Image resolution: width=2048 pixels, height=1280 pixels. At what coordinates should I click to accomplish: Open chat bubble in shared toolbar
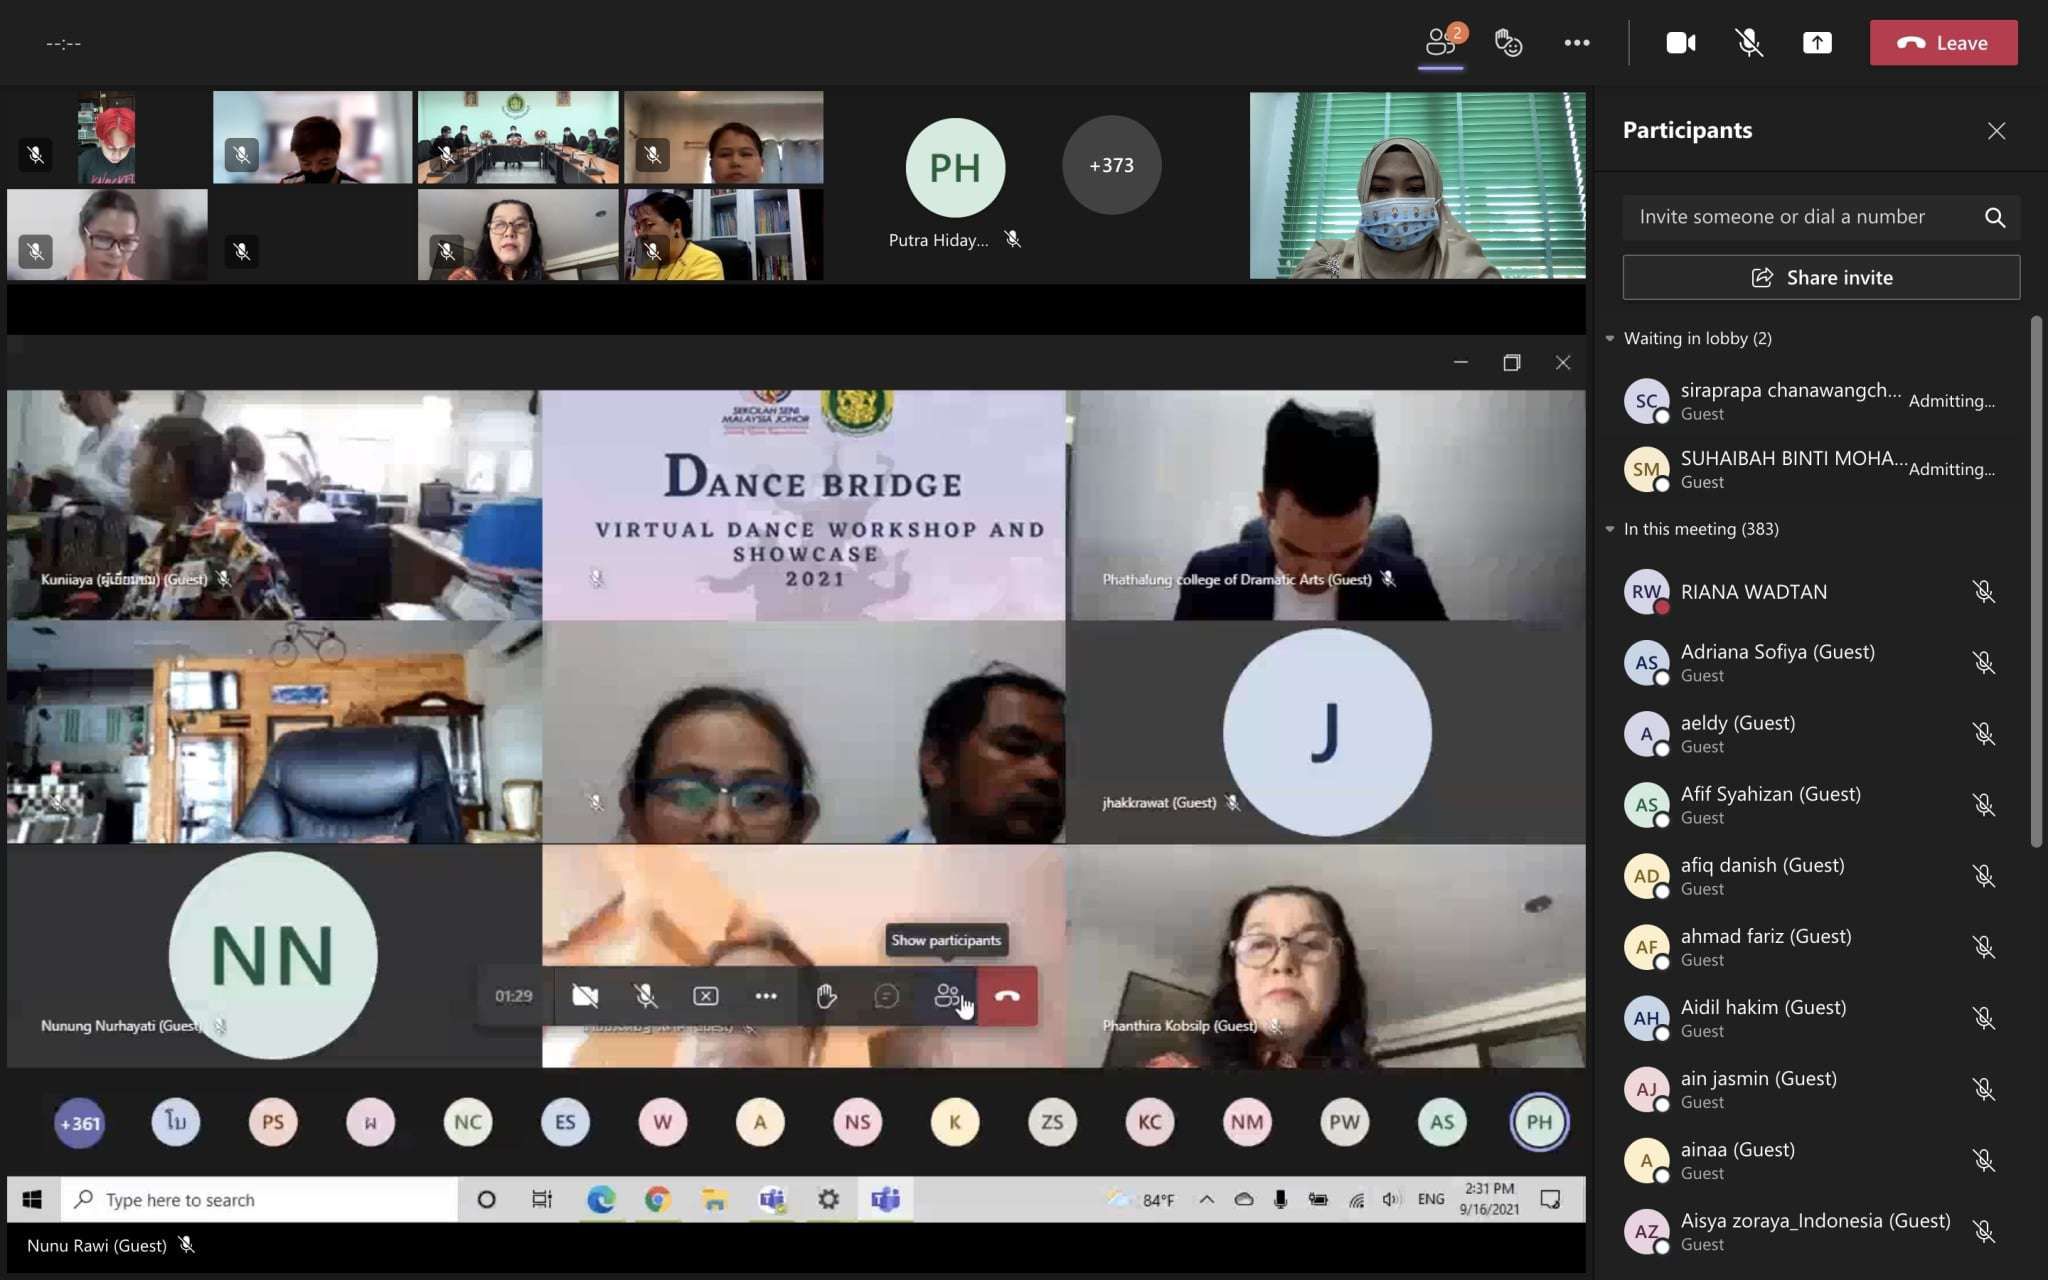tap(886, 996)
